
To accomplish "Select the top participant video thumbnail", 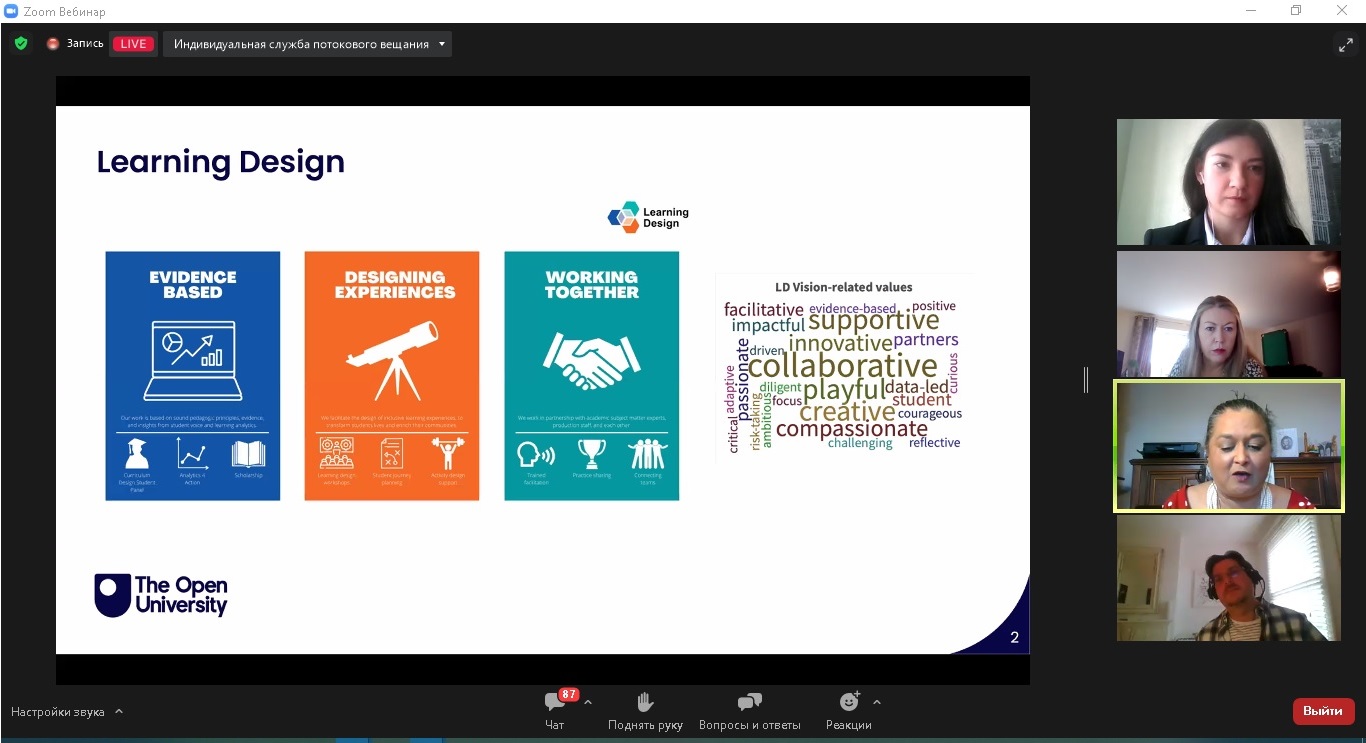I will 1228,182.
